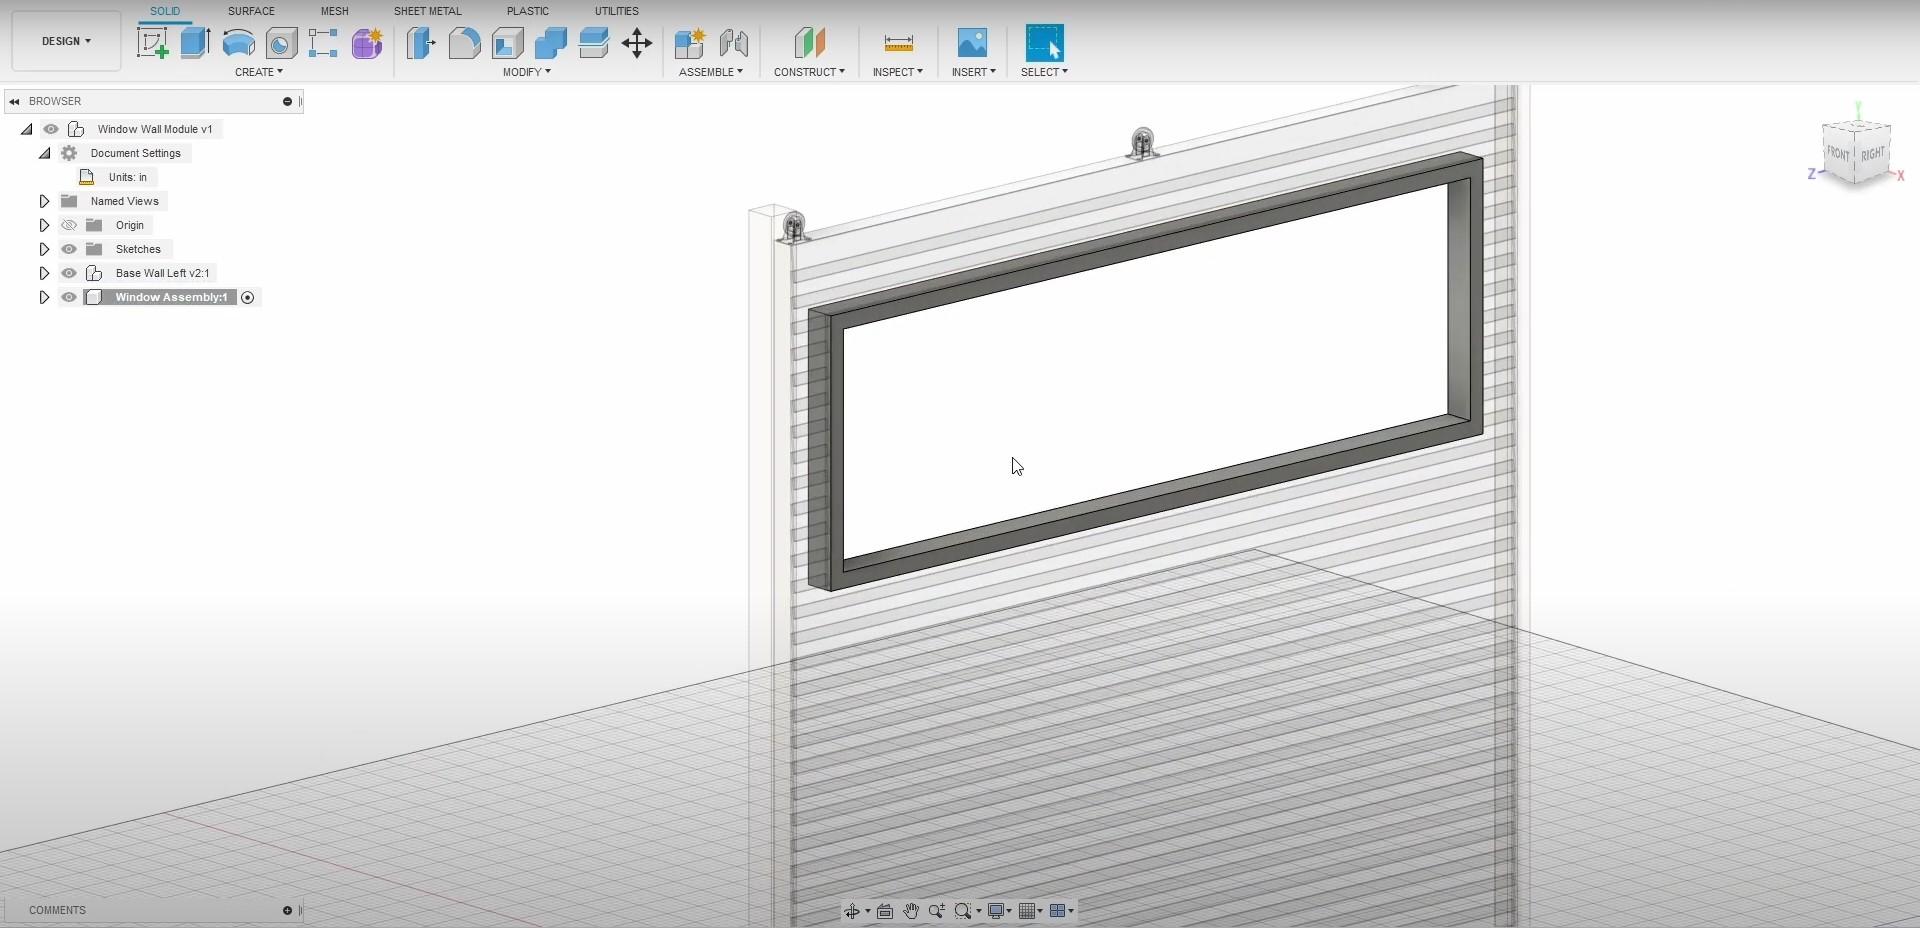This screenshot has width=1920, height=928.
Task: Switch to the SURFACE tab
Action: click(x=251, y=11)
